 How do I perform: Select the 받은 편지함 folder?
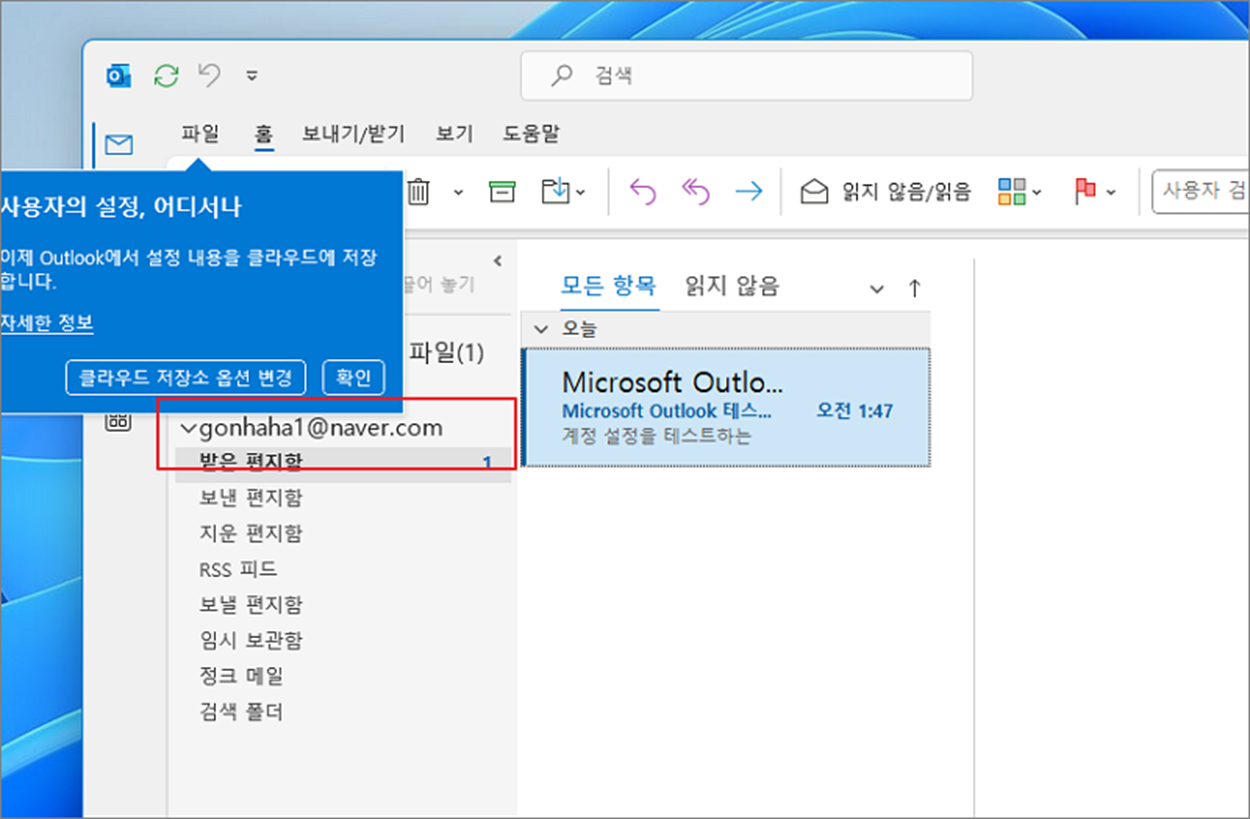[343, 462]
